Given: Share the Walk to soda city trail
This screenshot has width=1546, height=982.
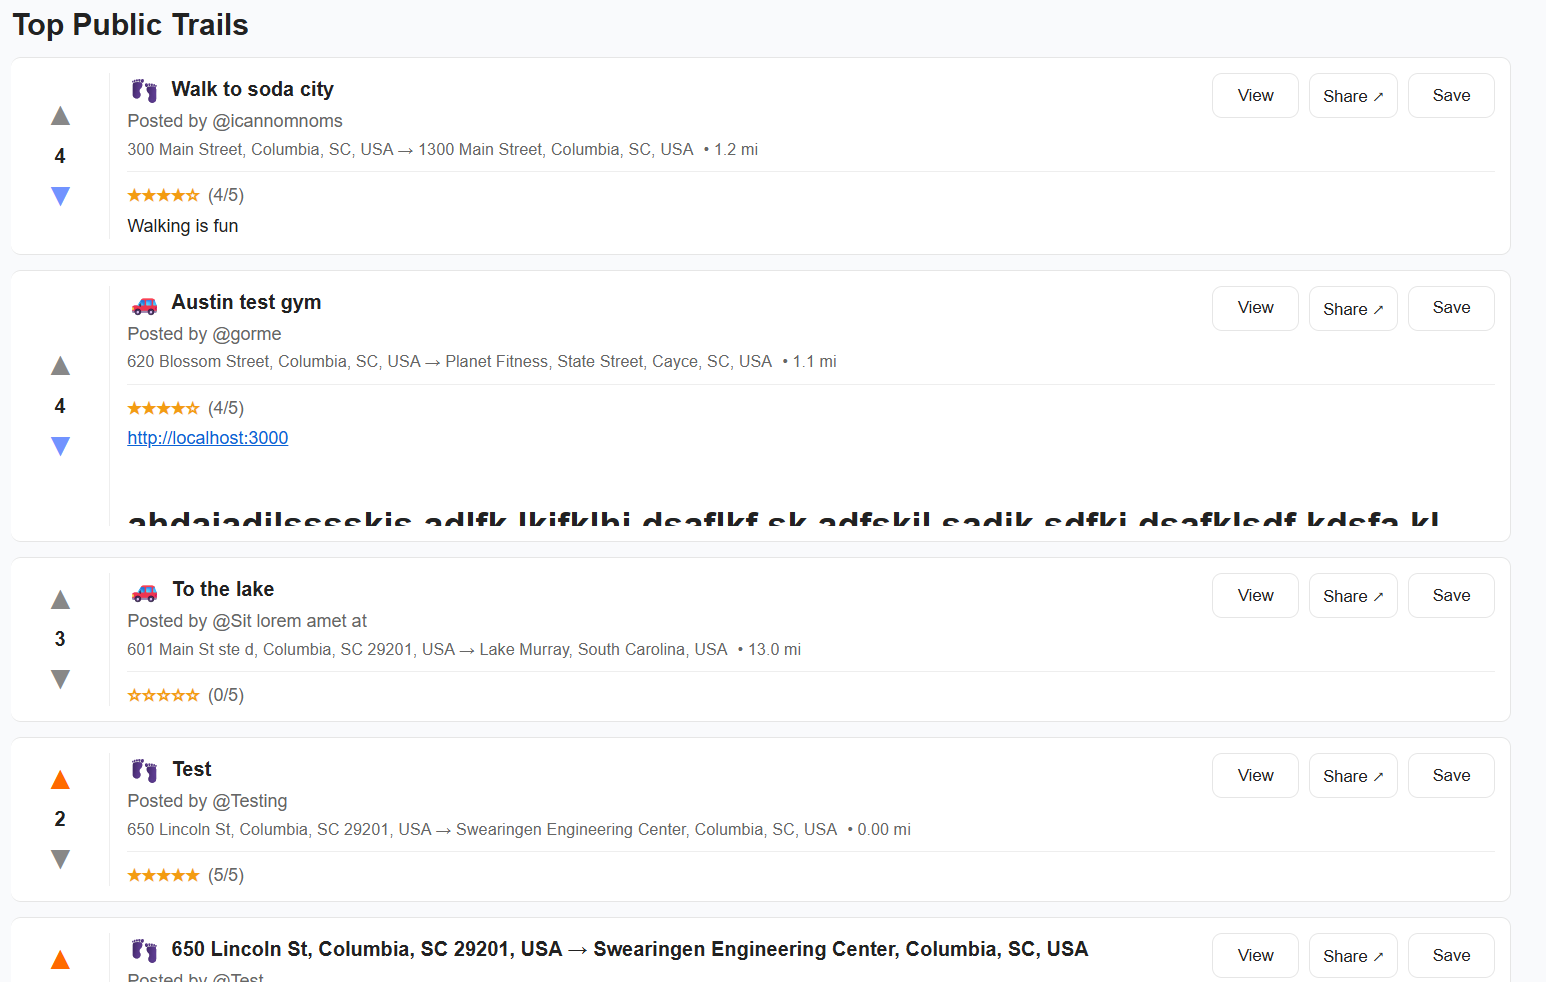Looking at the screenshot, I should pyautogui.click(x=1353, y=95).
